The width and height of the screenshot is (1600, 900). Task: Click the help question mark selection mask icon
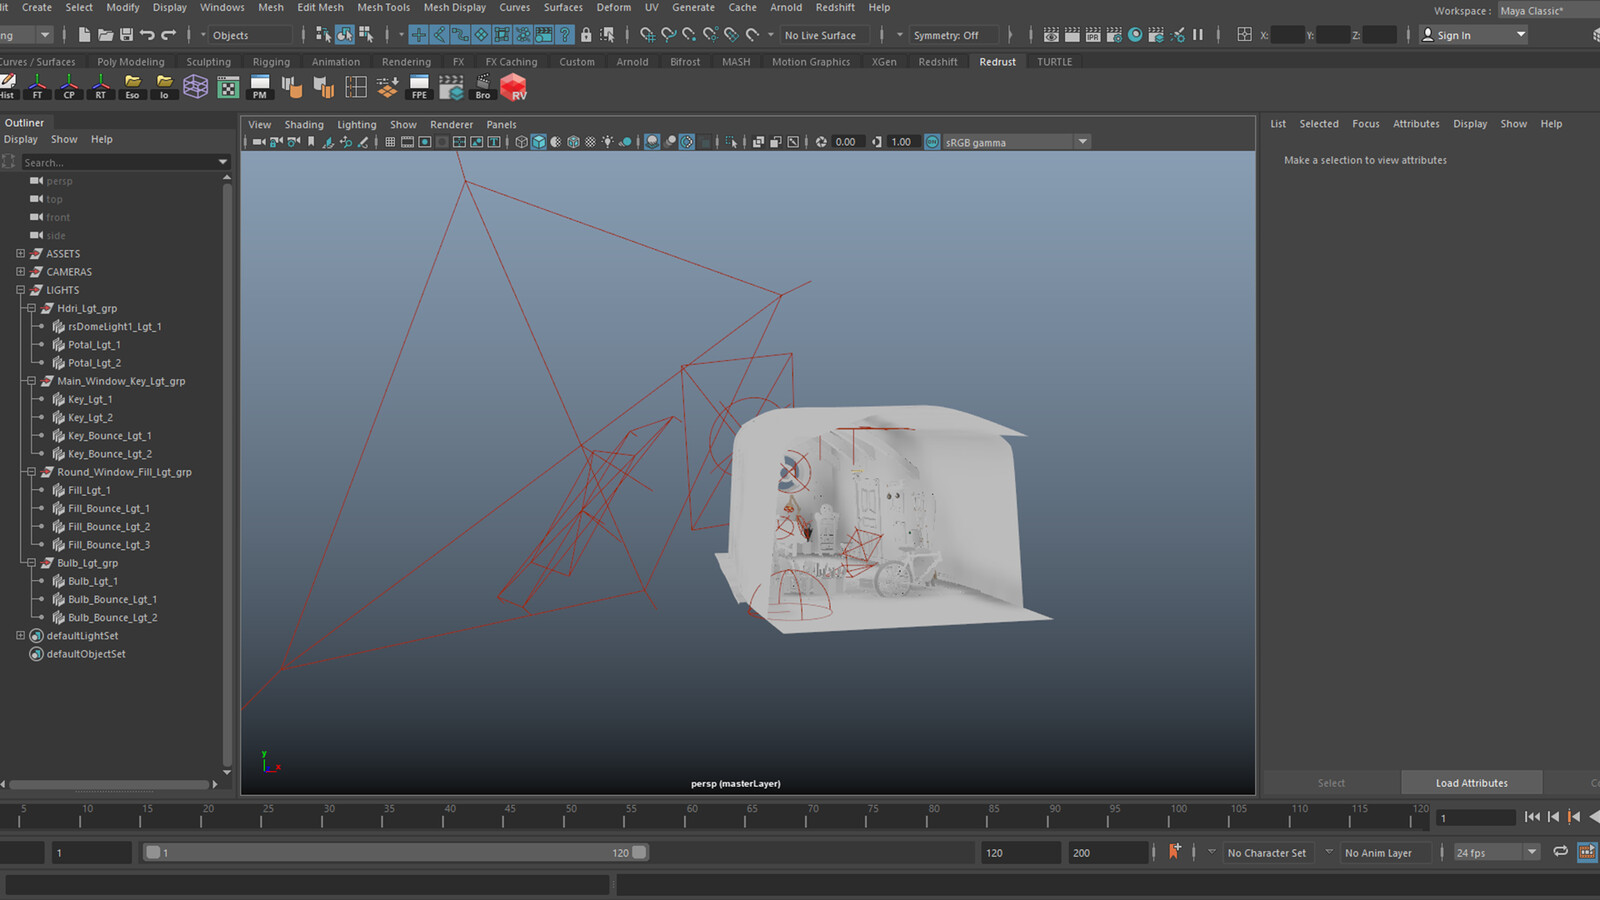tap(565, 35)
